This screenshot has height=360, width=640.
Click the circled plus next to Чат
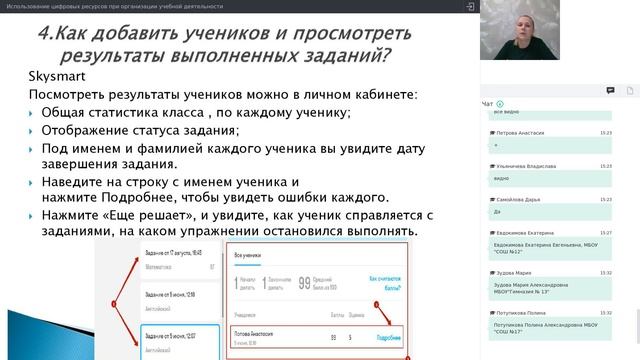[x=500, y=104]
